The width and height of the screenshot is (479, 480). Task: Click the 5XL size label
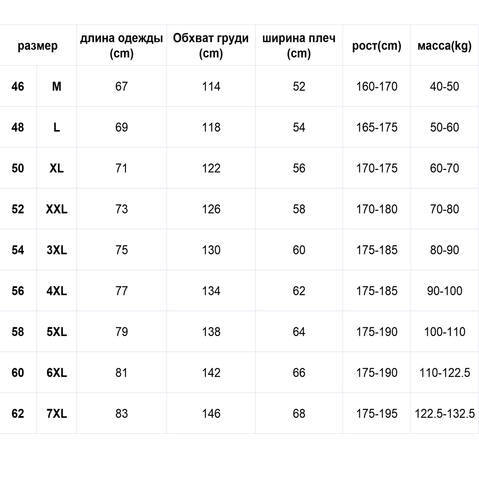click(x=57, y=332)
